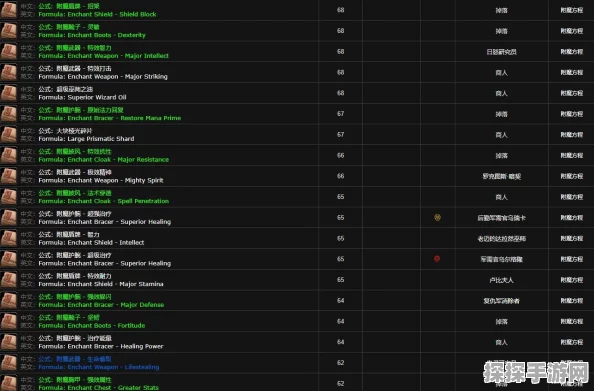The height and width of the screenshot is (391, 594).
Task: Open Formula: Enchant Bracer - Major Defense link
Action: click(x=101, y=305)
